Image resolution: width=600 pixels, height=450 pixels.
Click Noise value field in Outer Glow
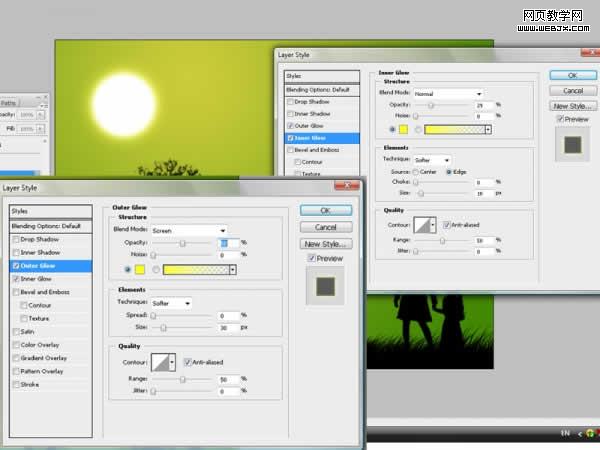(228, 255)
